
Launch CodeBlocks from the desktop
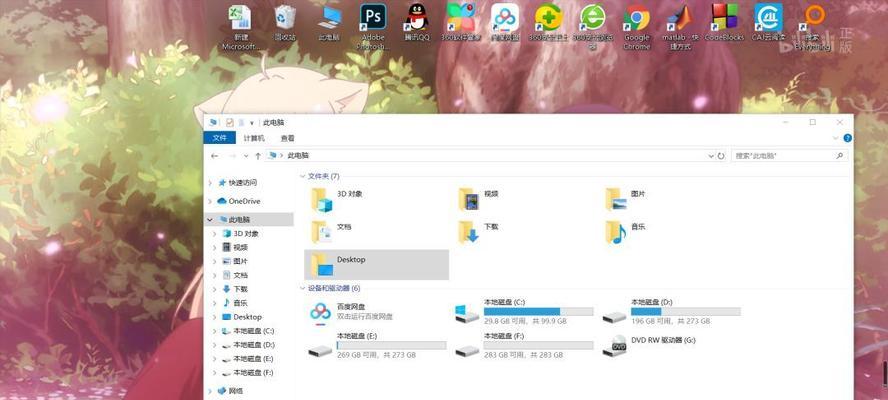(724, 23)
